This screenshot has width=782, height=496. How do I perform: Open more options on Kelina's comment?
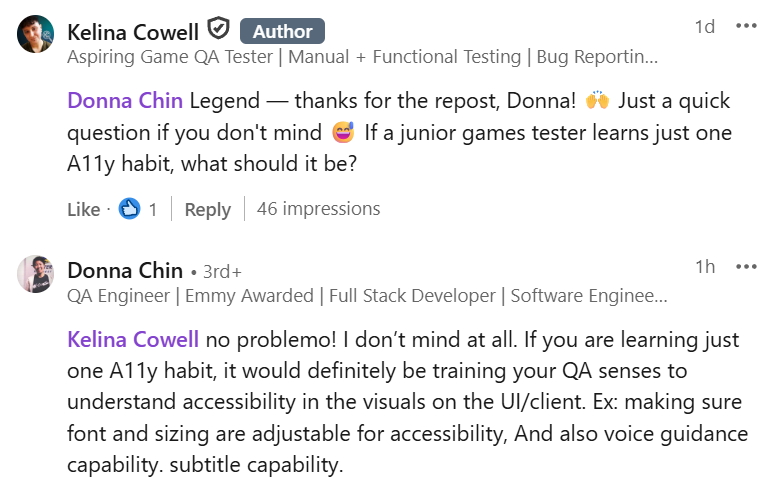tap(746, 26)
